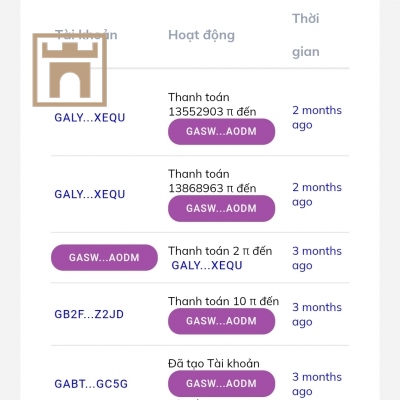
Task: Select the Thanh toán 13552903 π activity text
Action: (212, 104)
